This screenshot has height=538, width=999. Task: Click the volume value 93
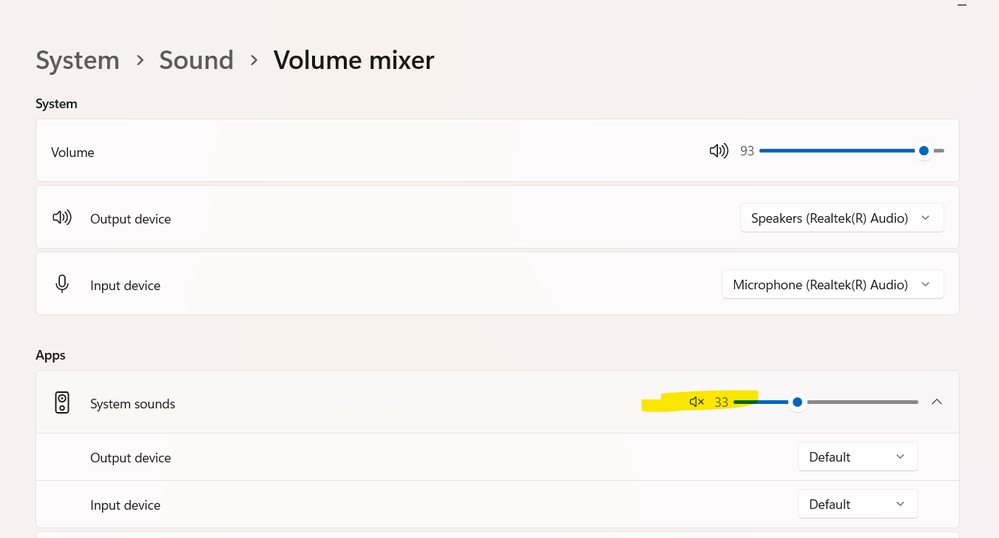[x=747, y=151]
